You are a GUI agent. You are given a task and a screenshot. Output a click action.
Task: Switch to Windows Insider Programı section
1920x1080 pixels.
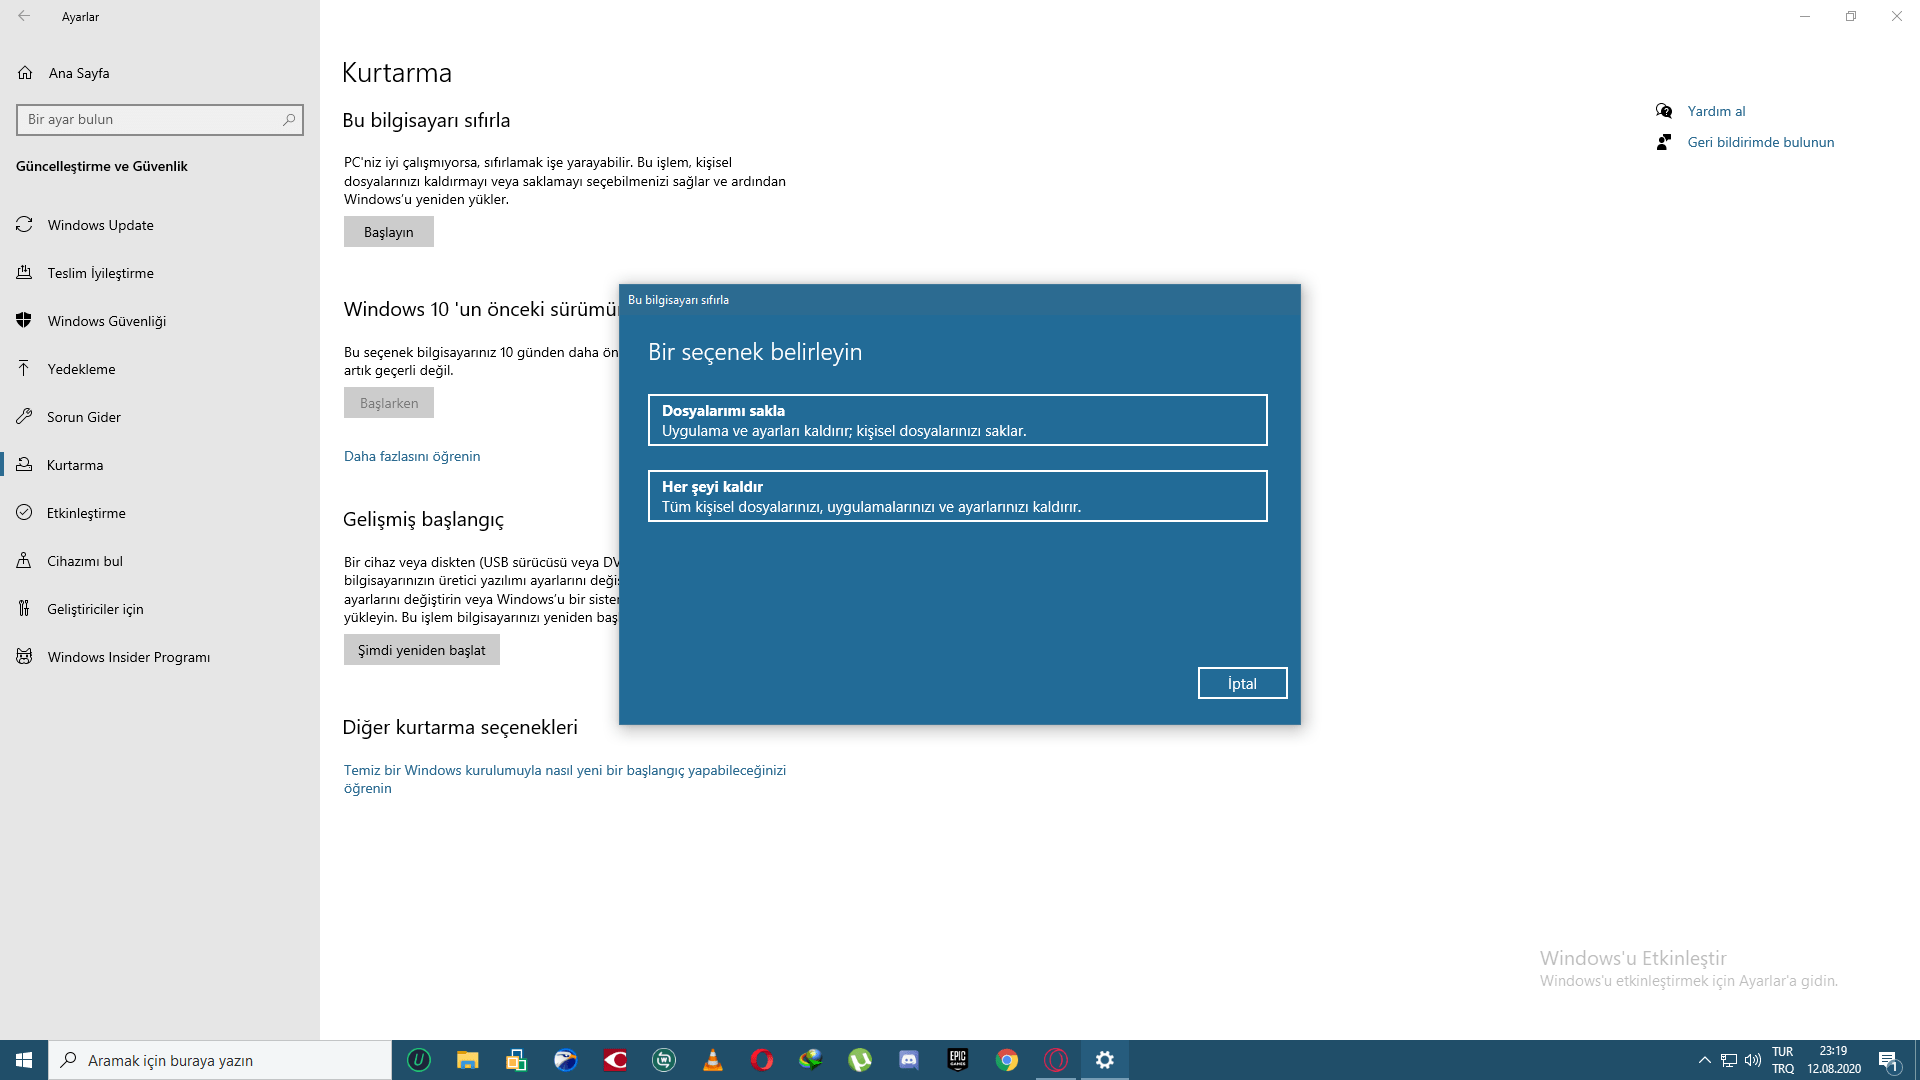pyautogui.click(x=129, y=657)
